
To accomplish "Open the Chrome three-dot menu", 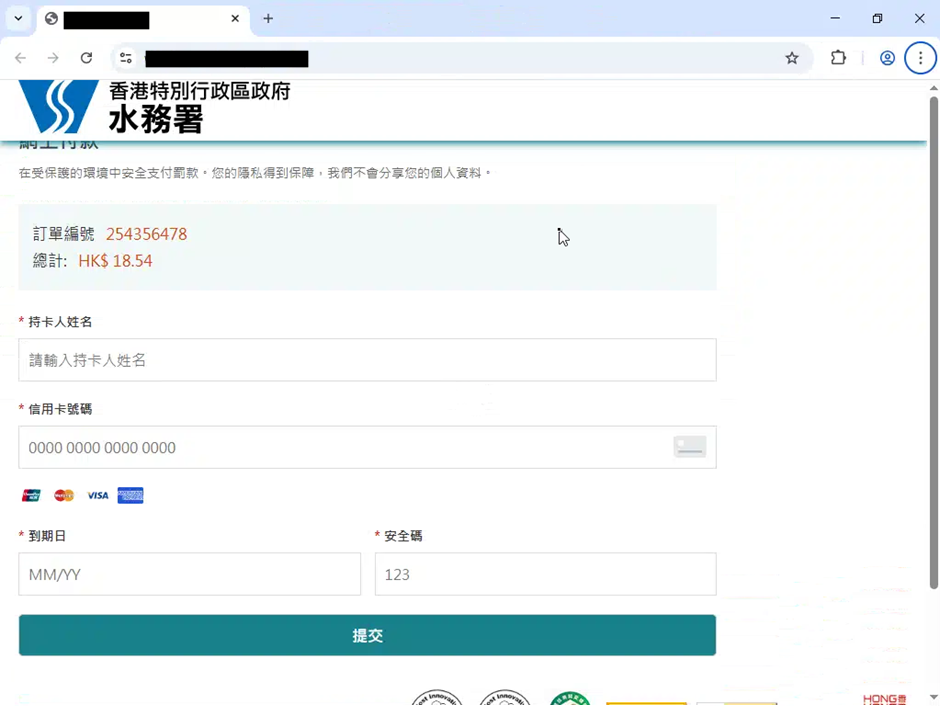I will click(x=920, y=58).
